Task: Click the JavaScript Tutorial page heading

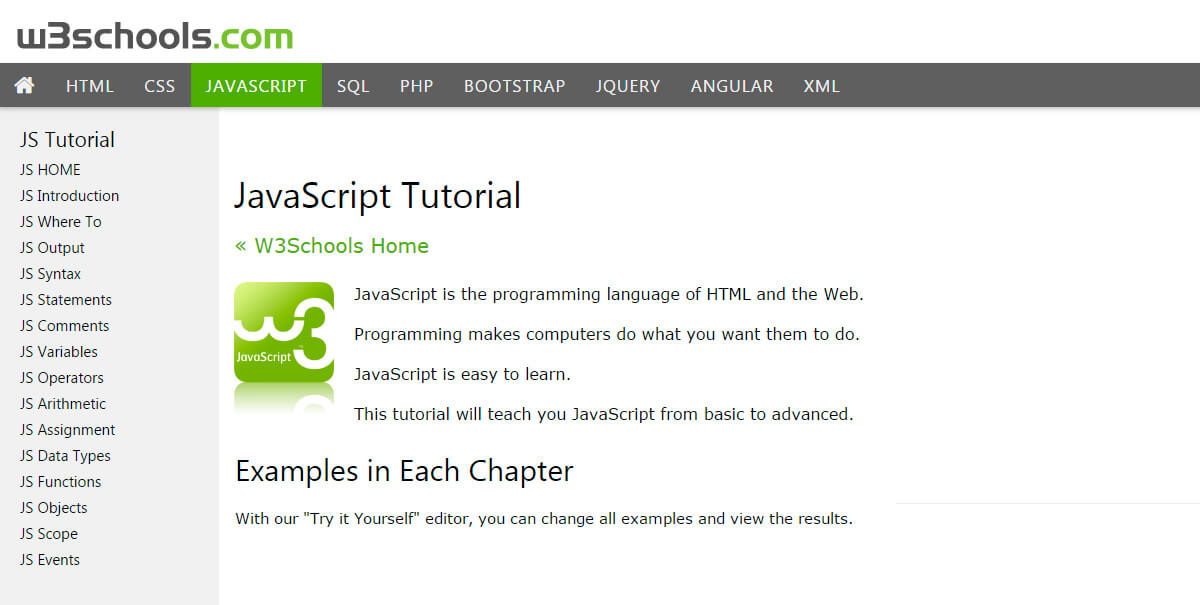Action: click(x=378, y=195)
